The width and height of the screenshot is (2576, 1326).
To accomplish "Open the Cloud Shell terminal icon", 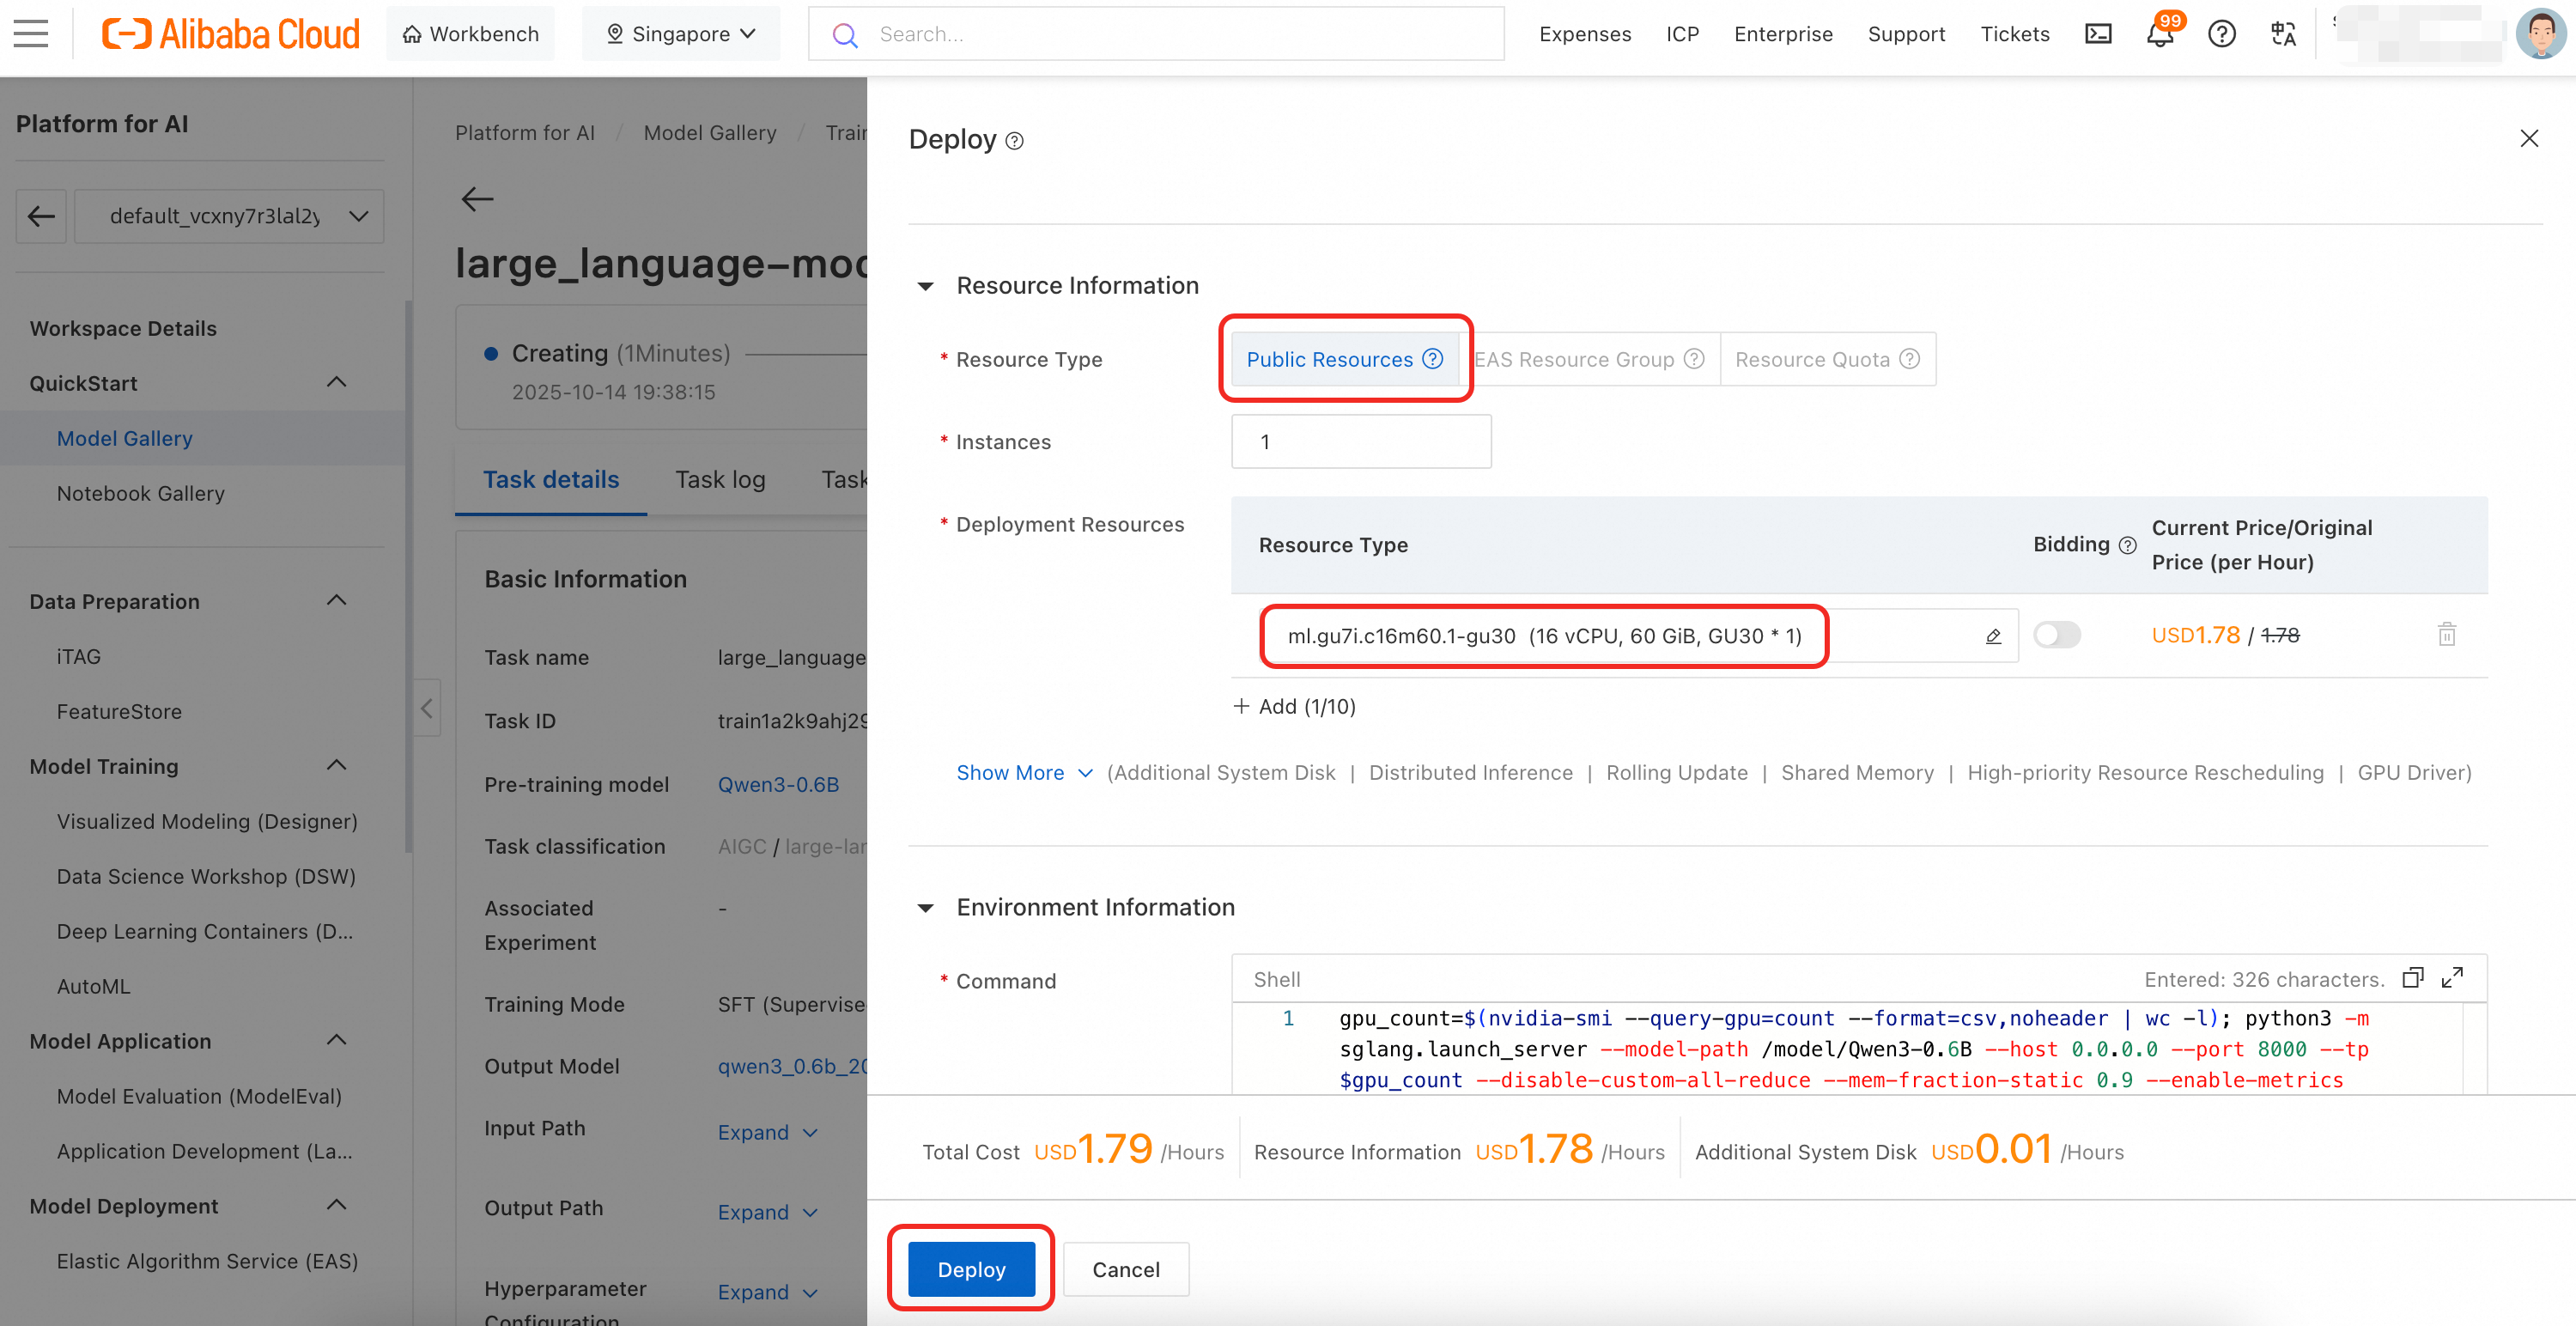I will coord(2097,34).
